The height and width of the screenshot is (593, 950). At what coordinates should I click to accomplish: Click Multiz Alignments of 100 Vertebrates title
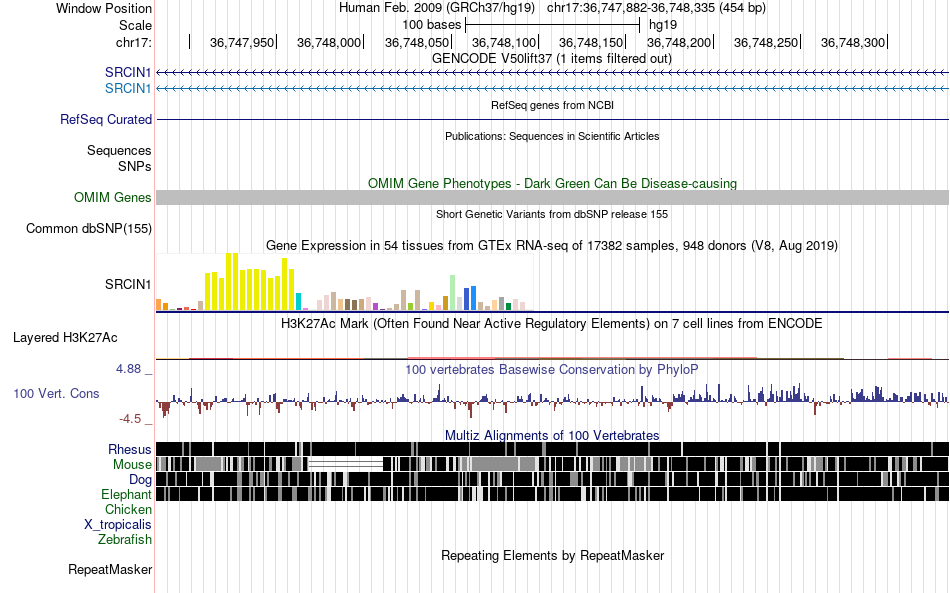point(552,436)
